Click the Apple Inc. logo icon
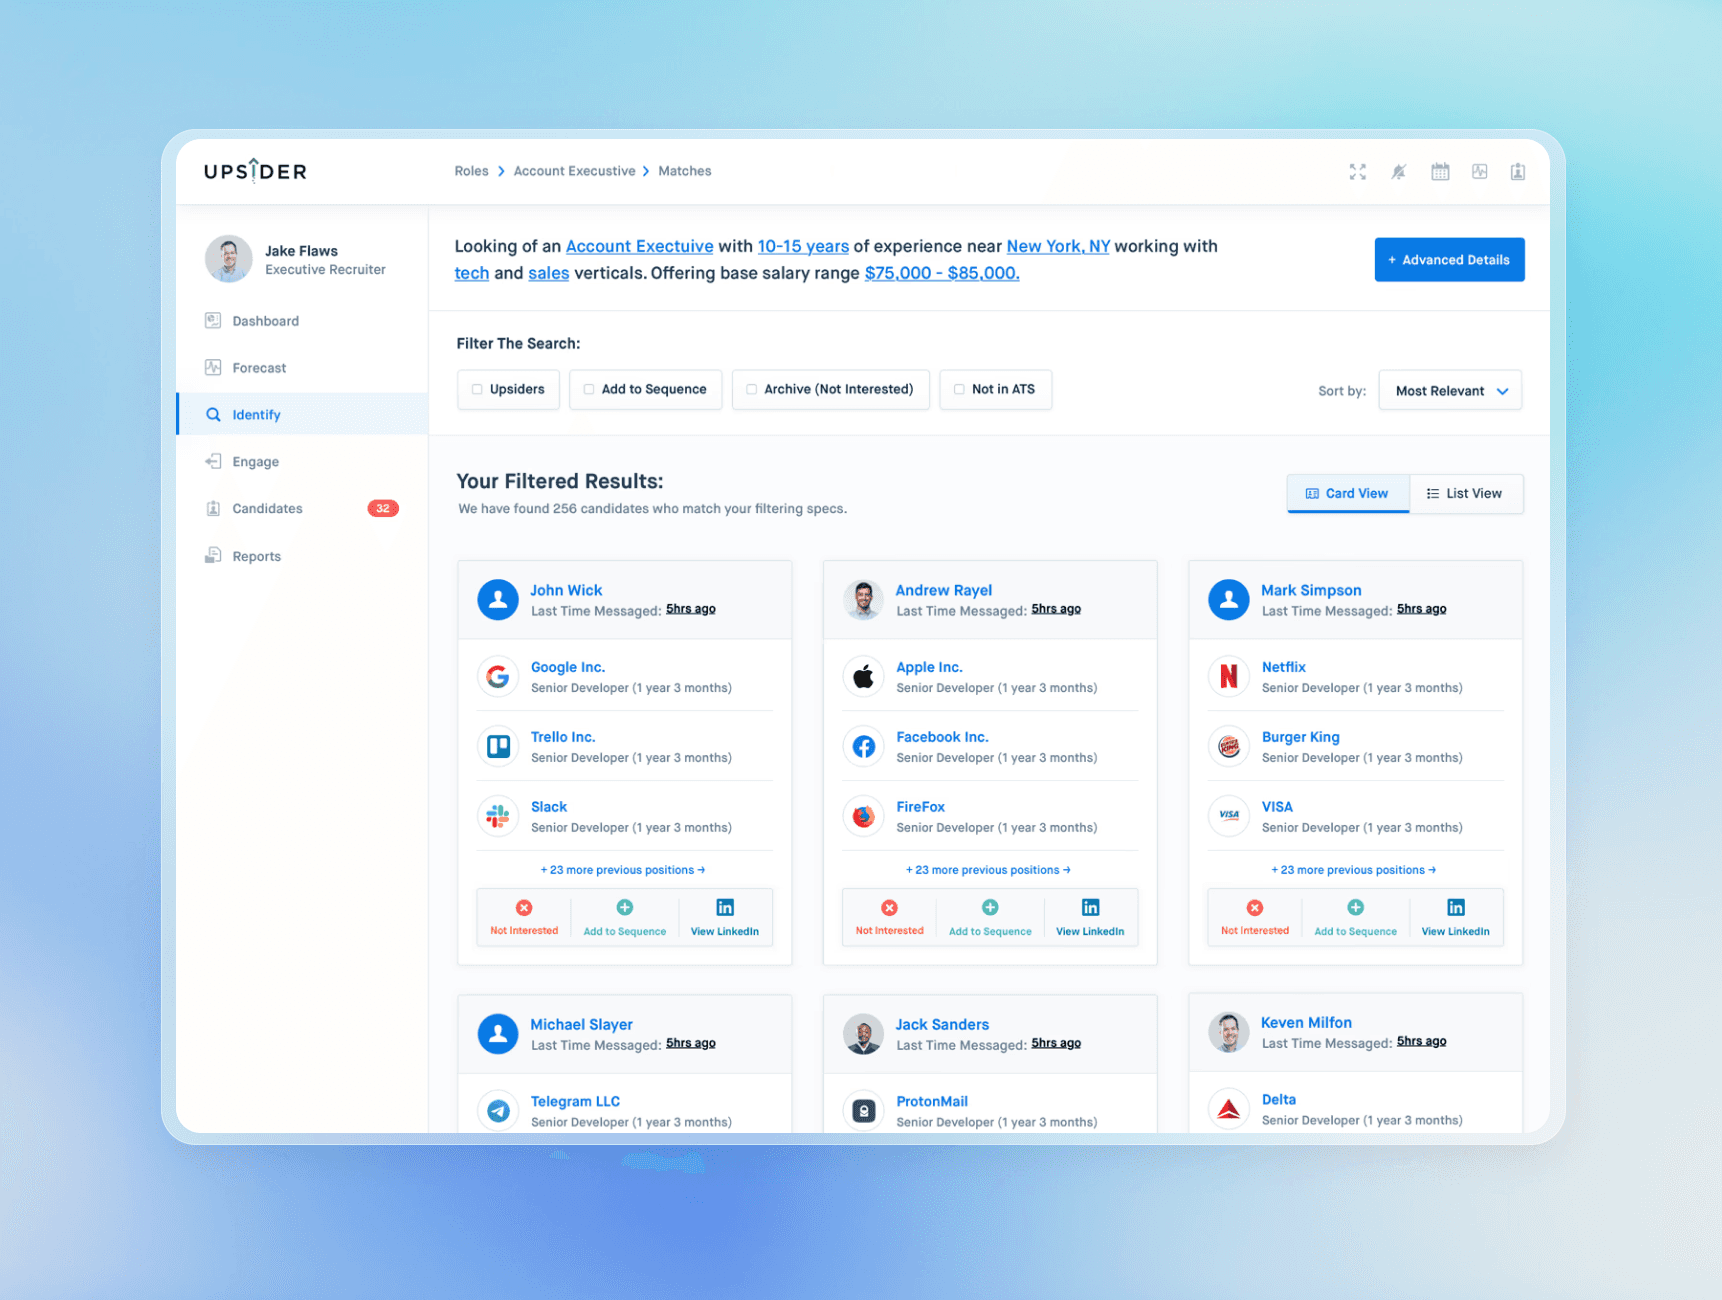 [x=863, y=677]
